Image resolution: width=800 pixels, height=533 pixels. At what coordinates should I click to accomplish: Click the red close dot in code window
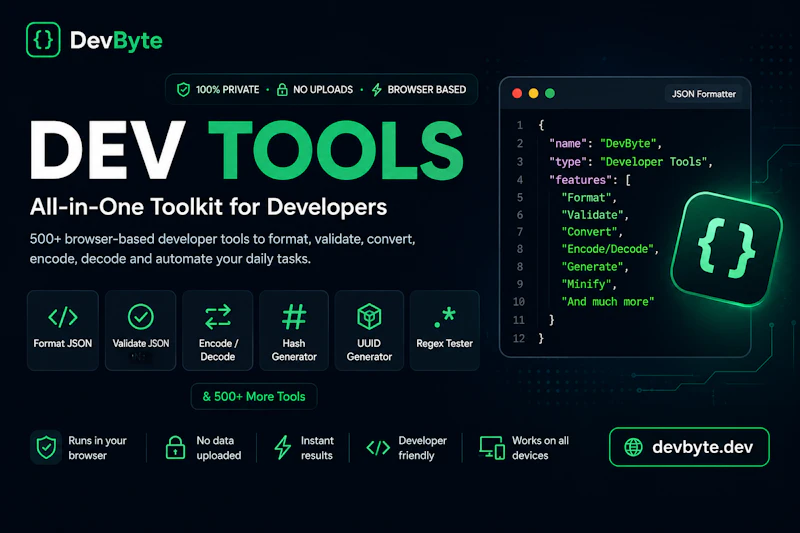517,93
